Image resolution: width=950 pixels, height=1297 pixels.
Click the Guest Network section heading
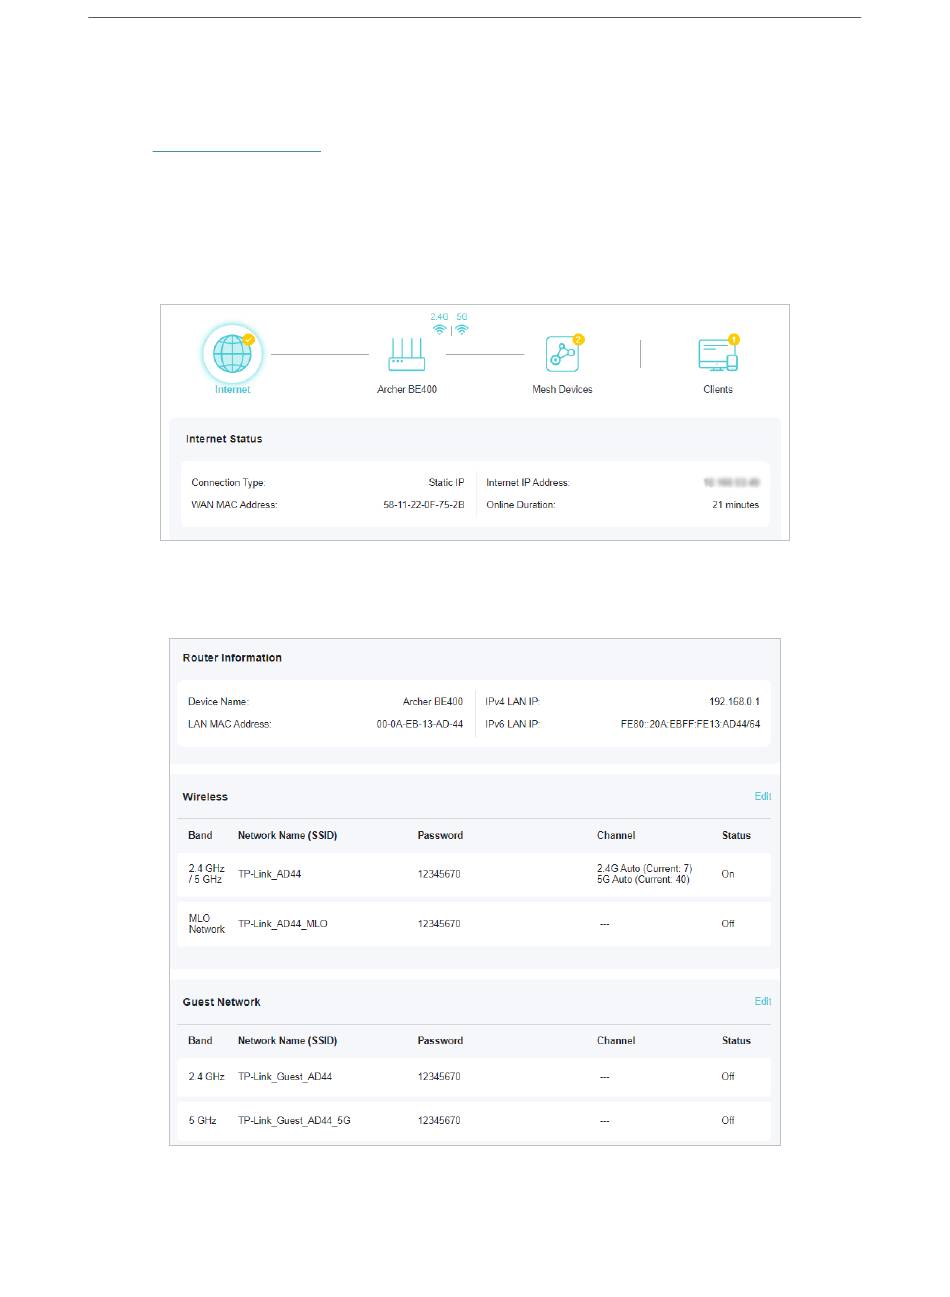221,1002
